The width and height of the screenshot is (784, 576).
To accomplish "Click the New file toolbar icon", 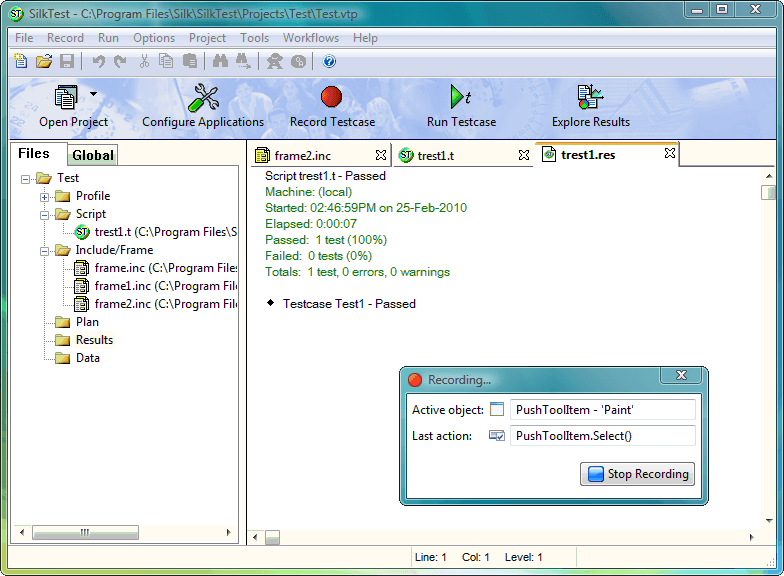I will (20, 61).
